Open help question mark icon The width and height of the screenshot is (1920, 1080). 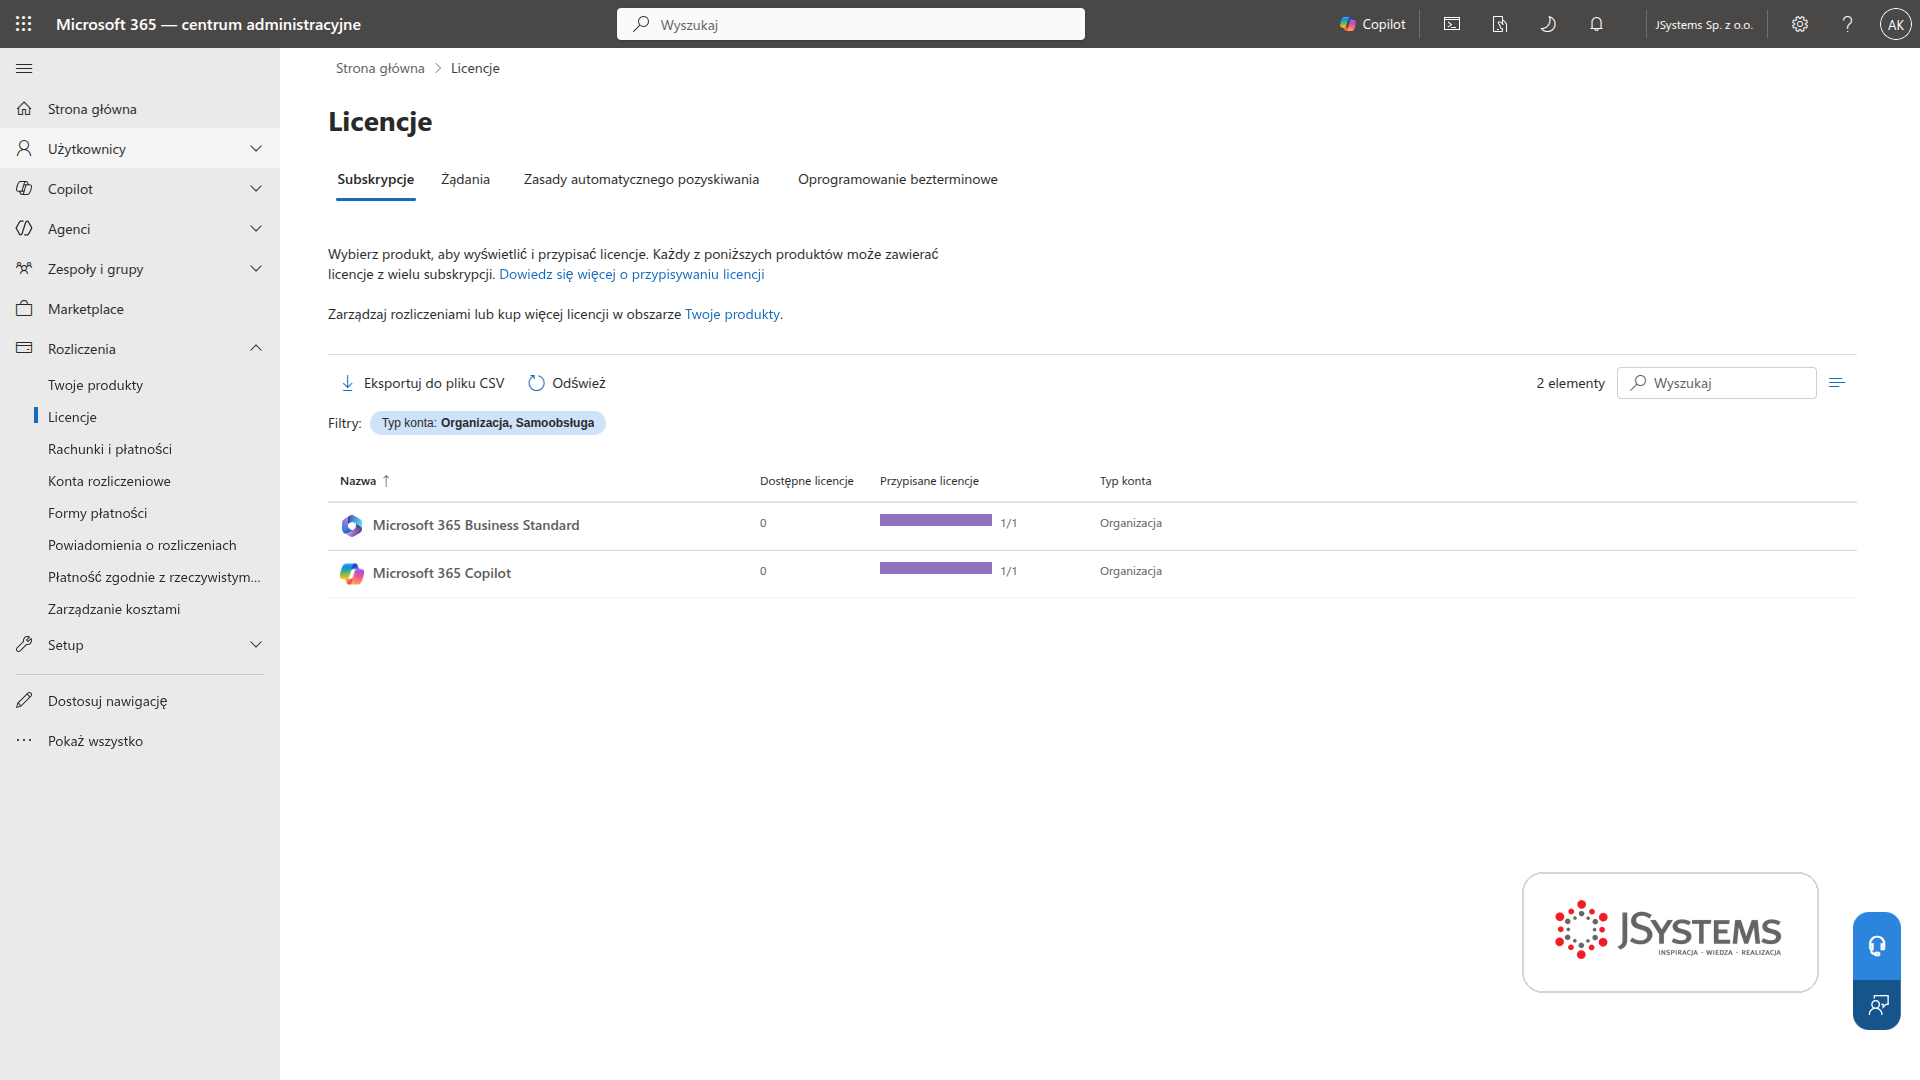tap(1848, 24)
